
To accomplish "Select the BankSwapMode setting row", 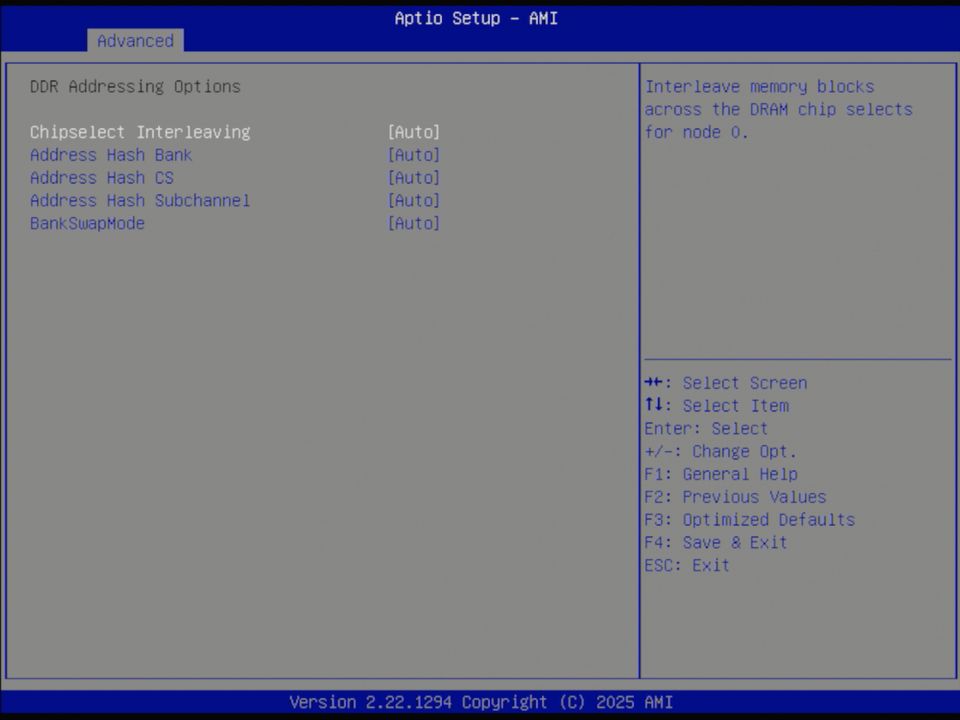I will coord(87,223).
